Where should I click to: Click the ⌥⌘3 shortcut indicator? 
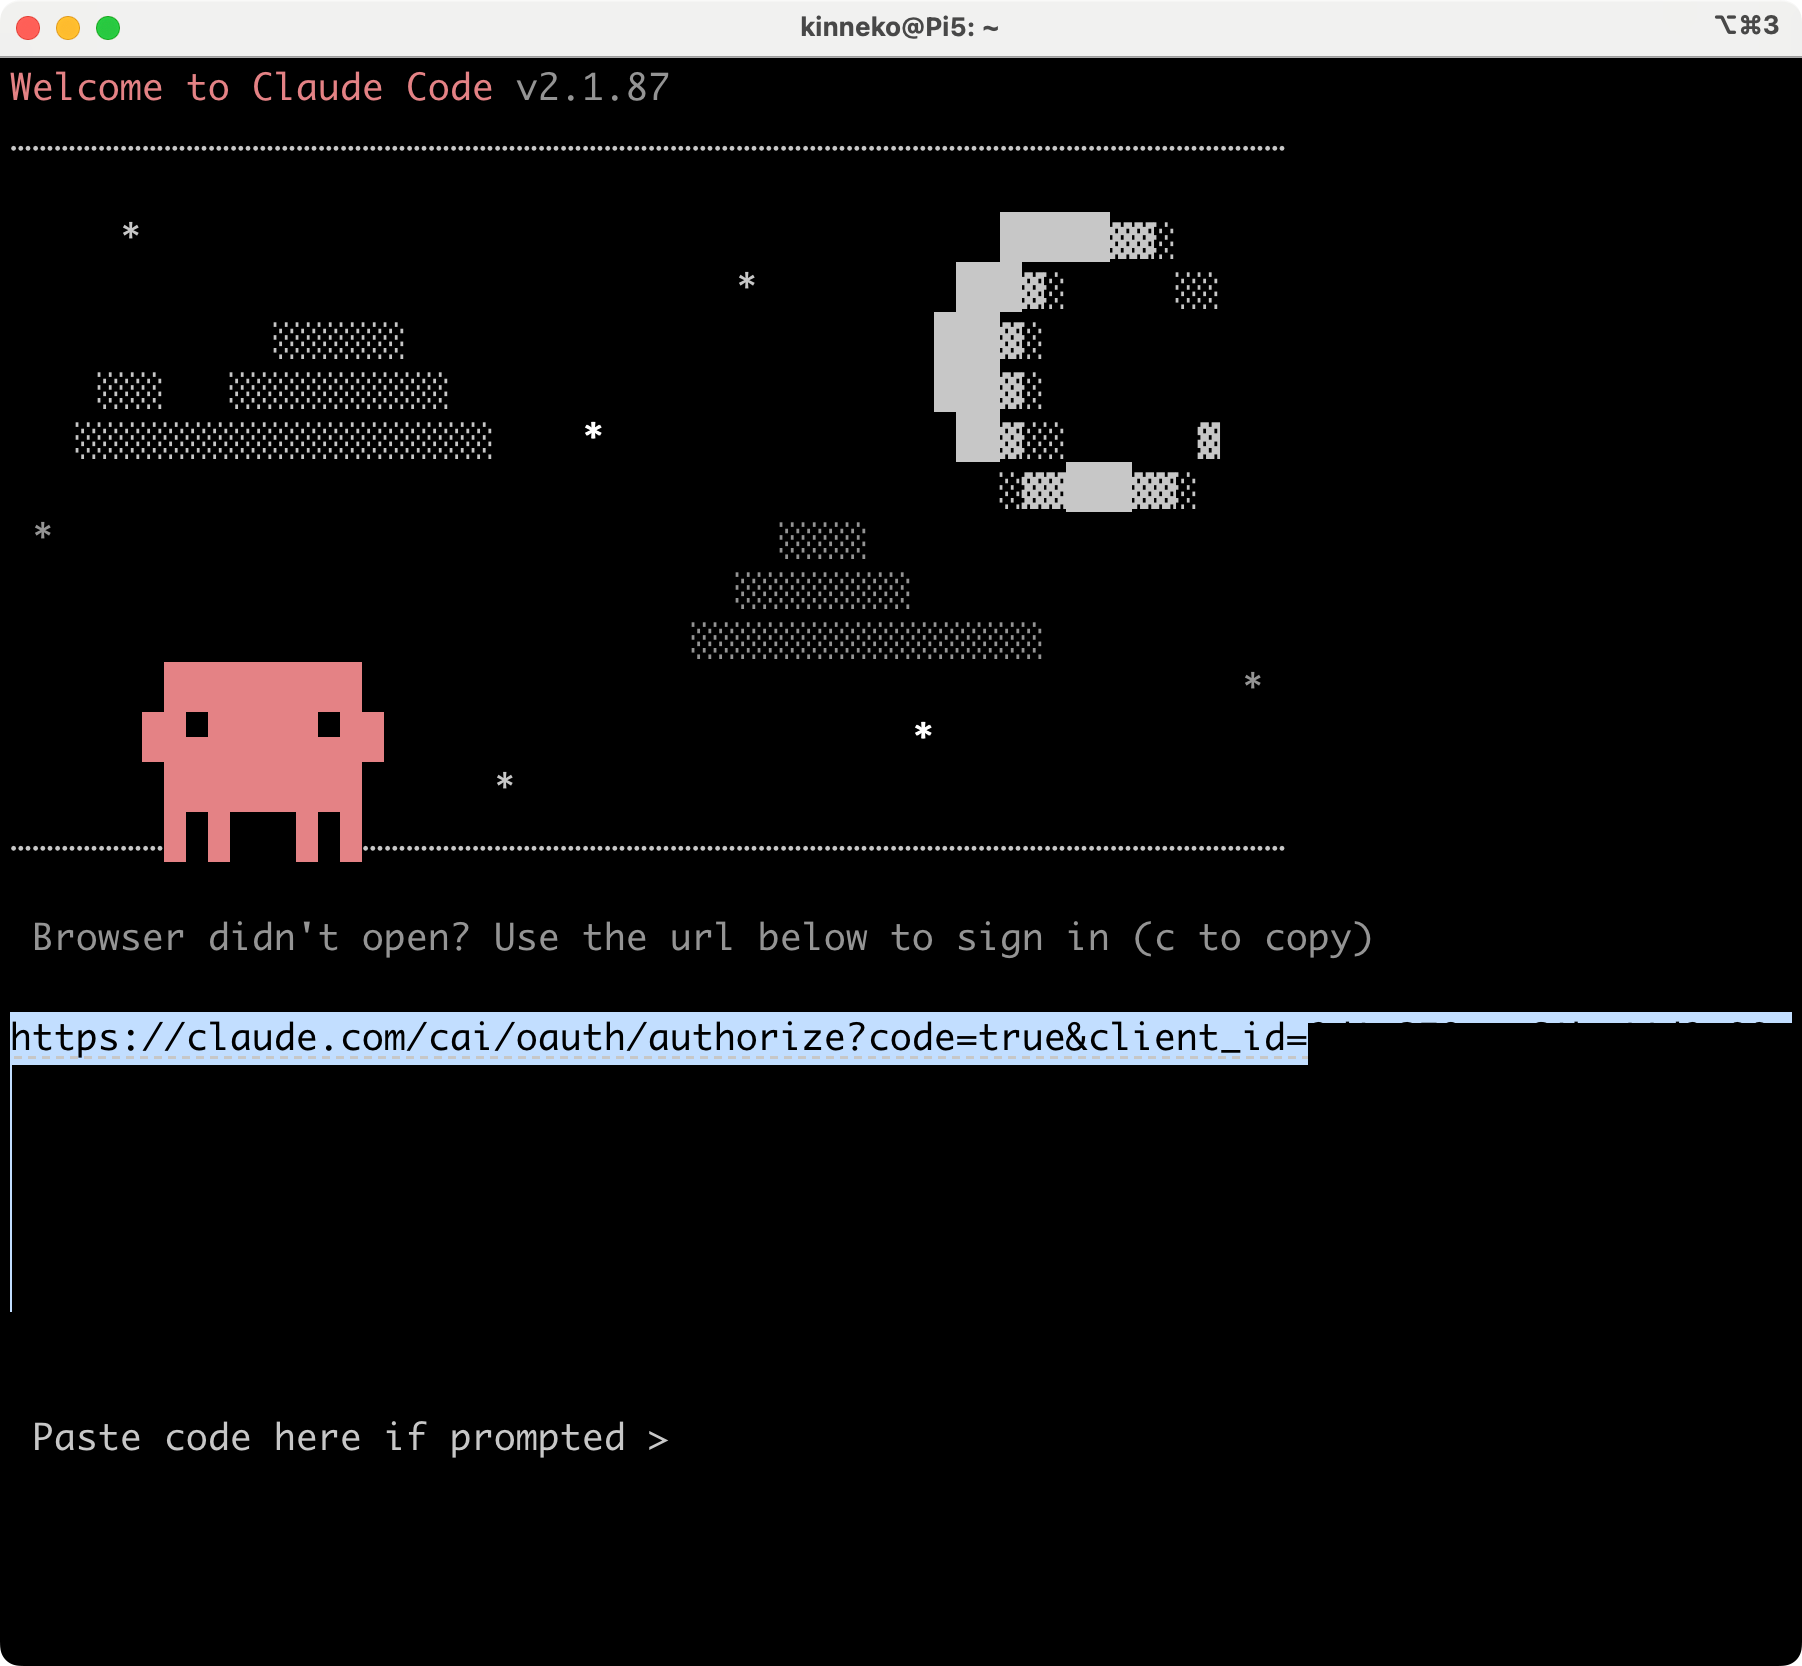[1747, 26]
